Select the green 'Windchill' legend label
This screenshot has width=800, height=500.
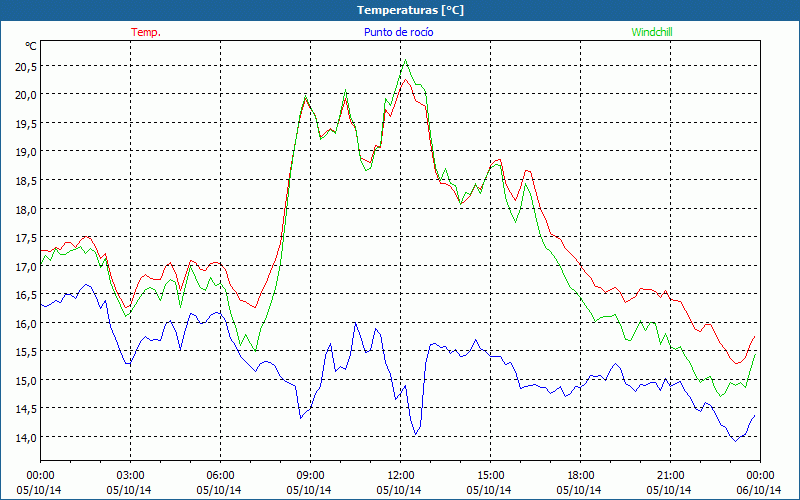652,32
